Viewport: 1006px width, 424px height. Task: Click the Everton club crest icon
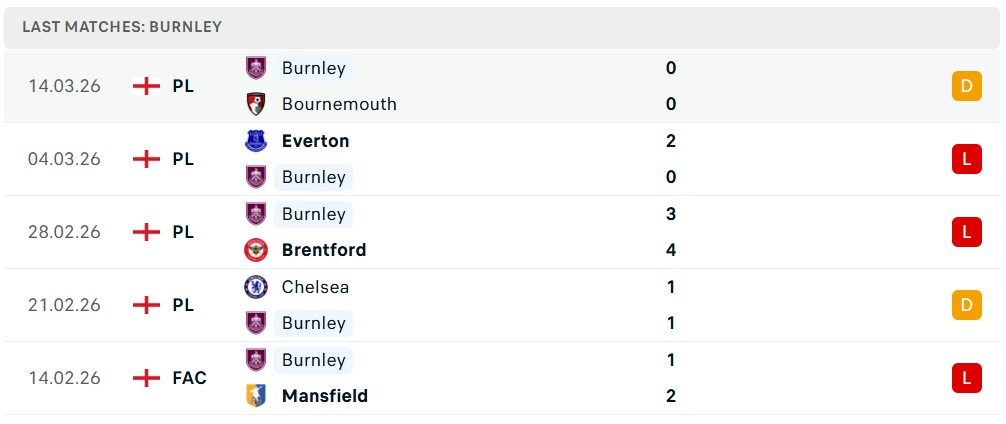(256, 141)
